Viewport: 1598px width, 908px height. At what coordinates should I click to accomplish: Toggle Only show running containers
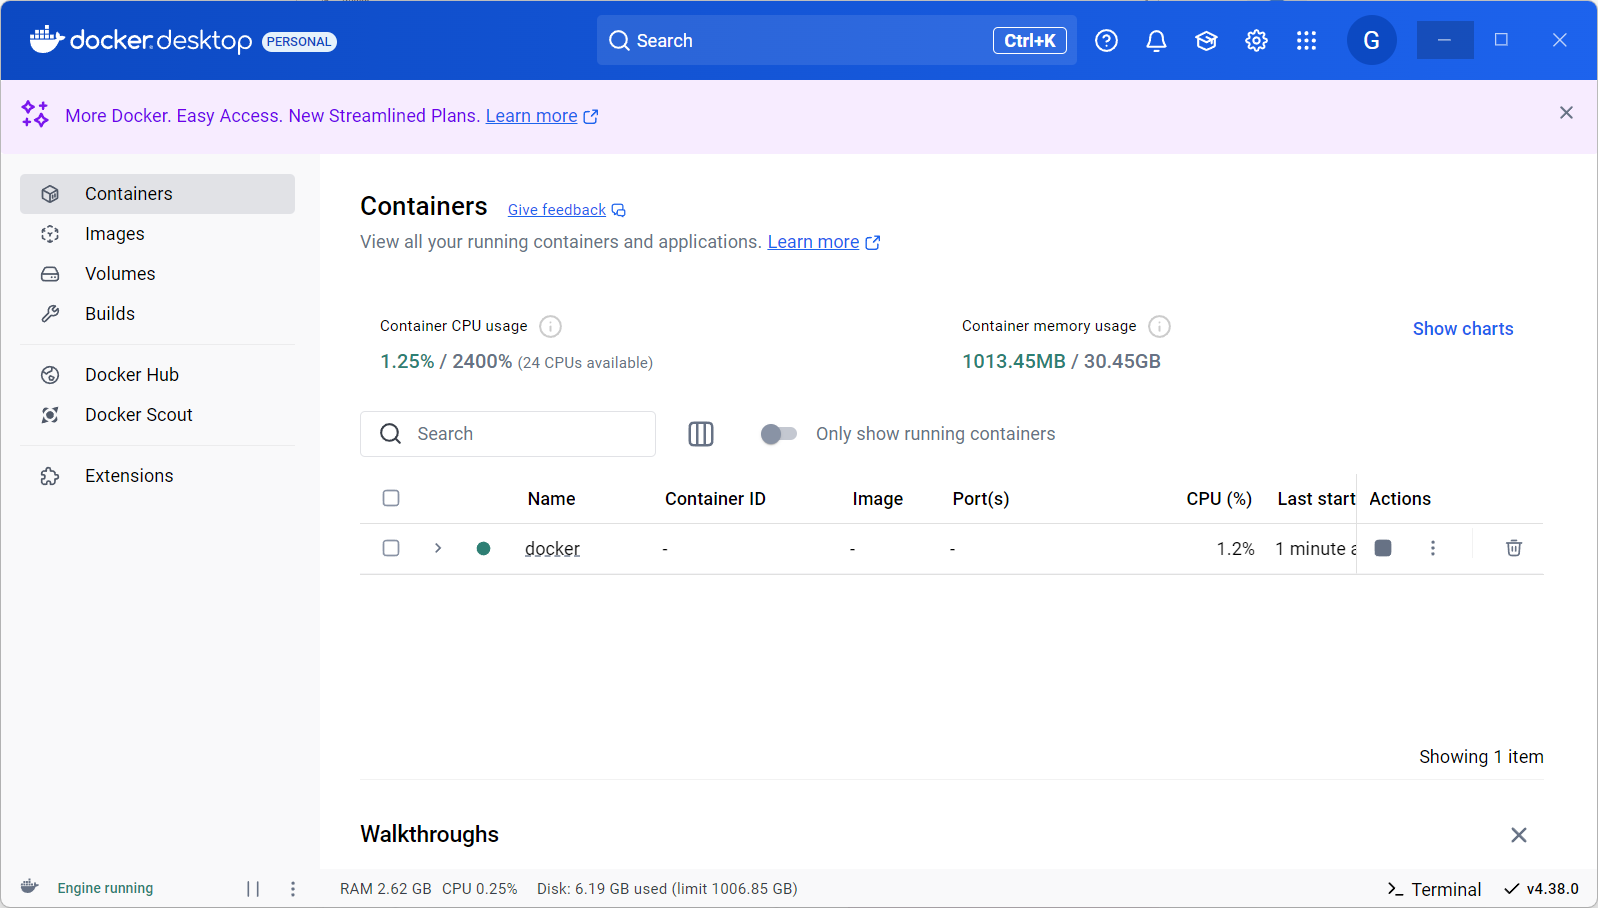point(778,434)
